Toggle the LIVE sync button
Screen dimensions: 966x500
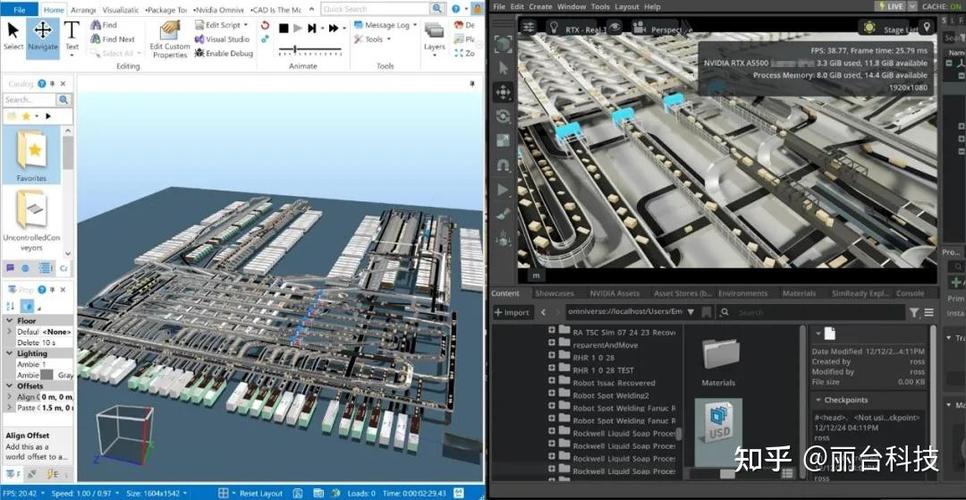point(890,6)
